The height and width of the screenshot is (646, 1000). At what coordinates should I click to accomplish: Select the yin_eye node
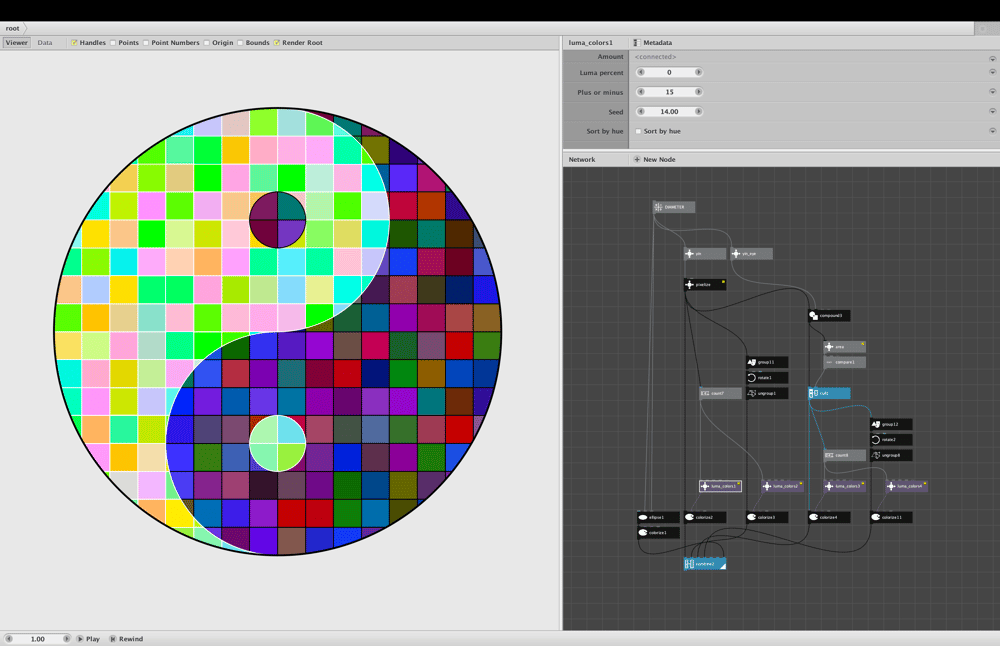point(751,254)
